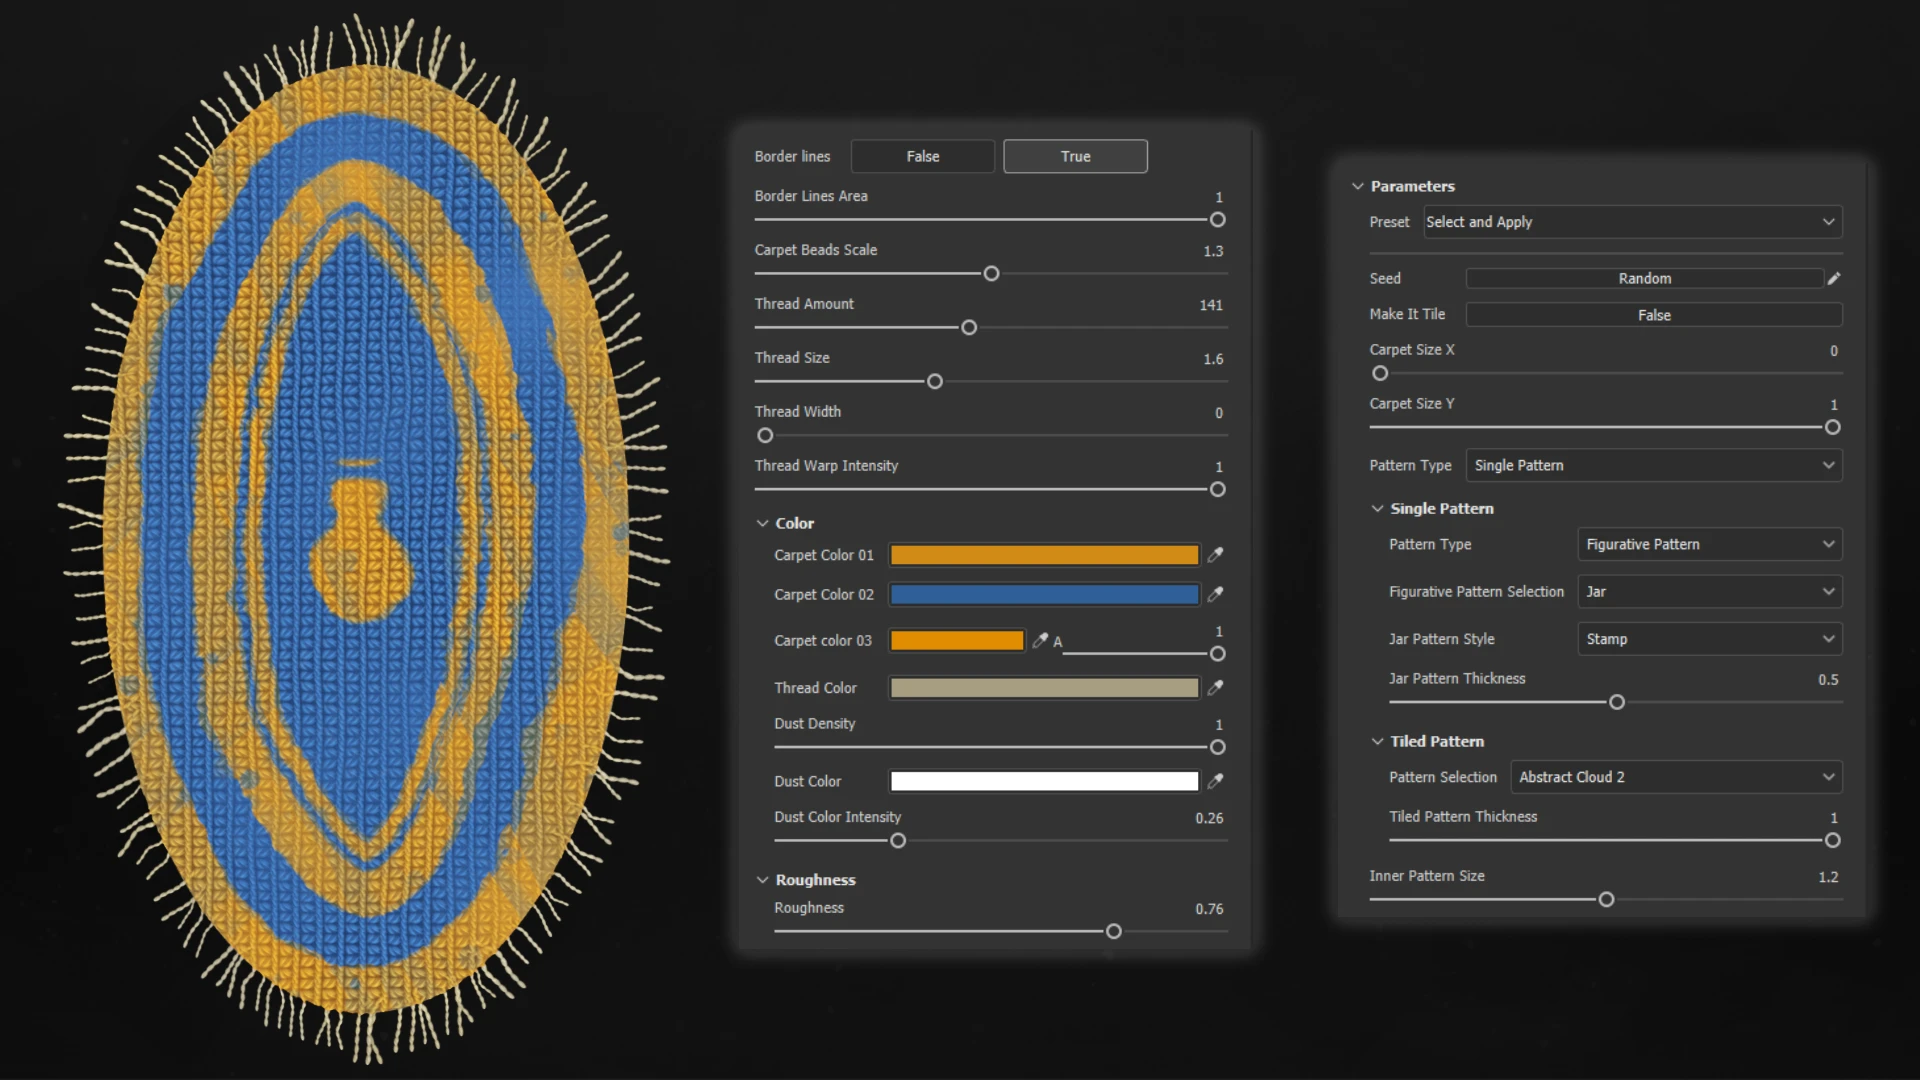1920x1080 pixels.
Task: Click the Inner Pattern Size value 1.2
Action: (1828, 877)
